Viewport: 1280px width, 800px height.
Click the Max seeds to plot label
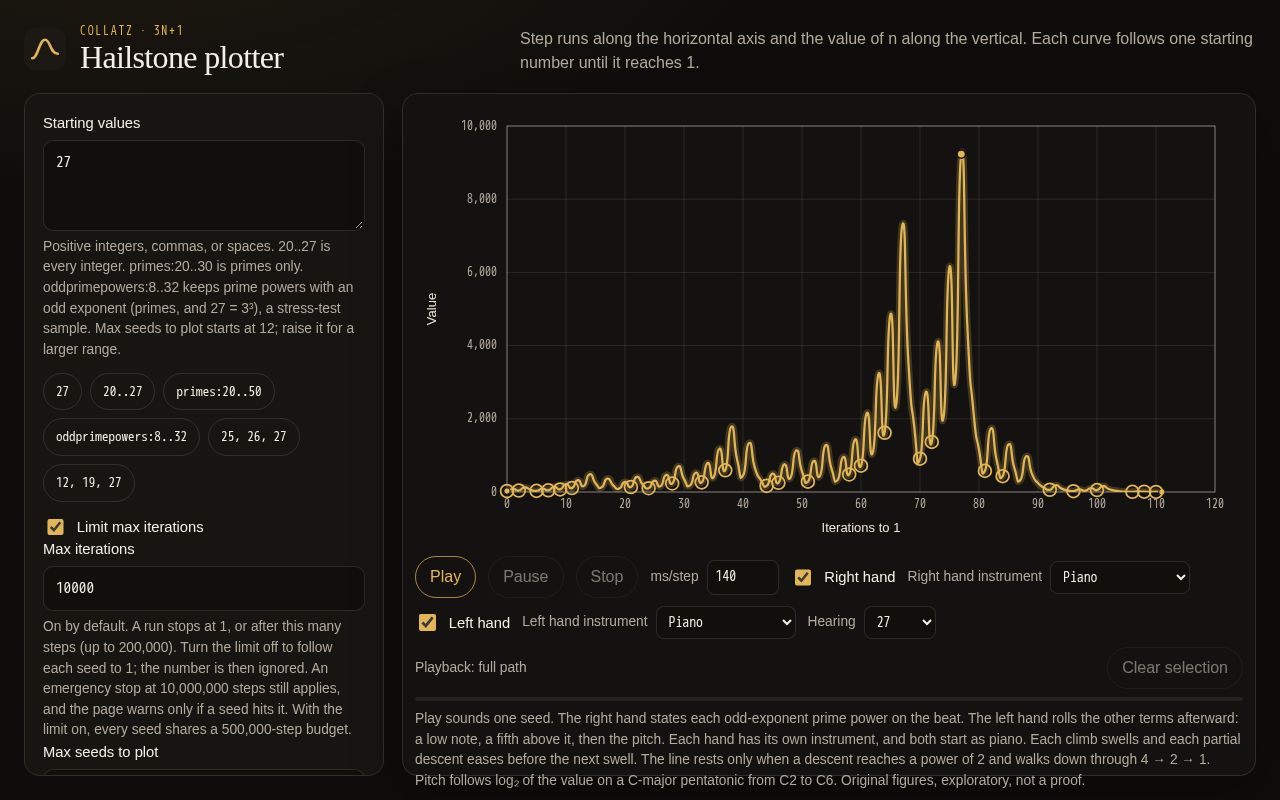100,752
